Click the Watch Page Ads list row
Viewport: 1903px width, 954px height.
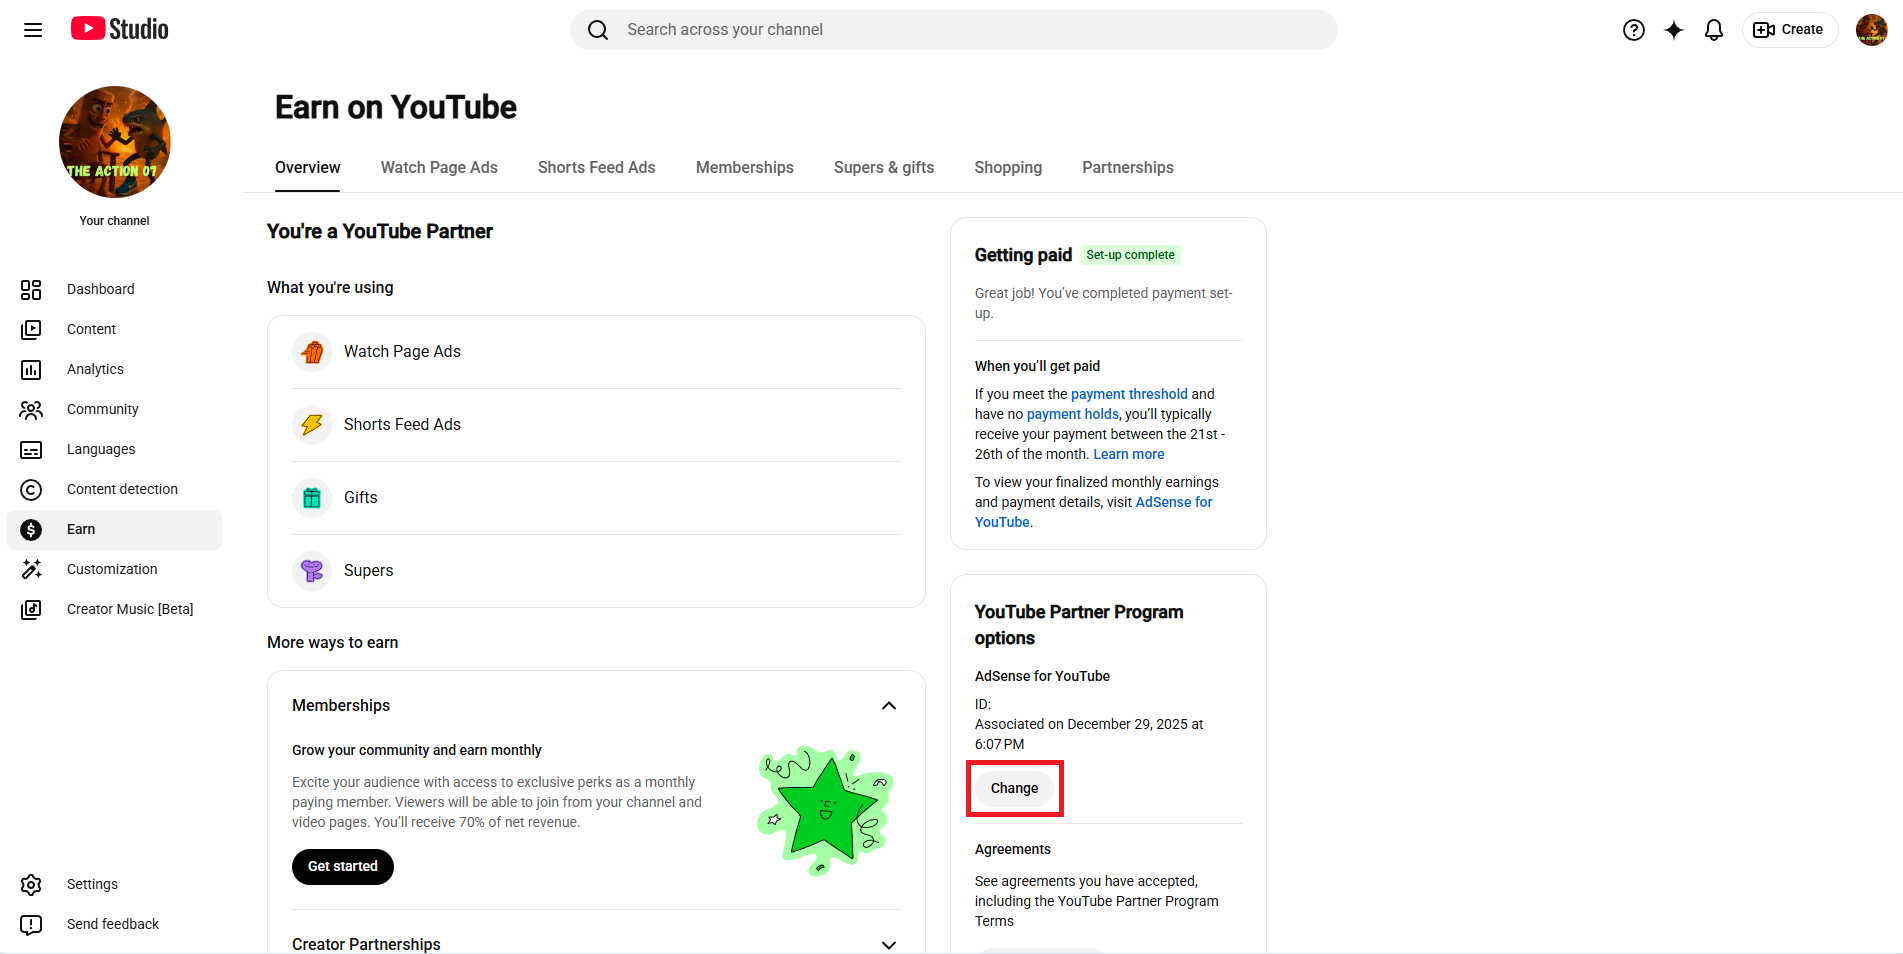point(596,352)
